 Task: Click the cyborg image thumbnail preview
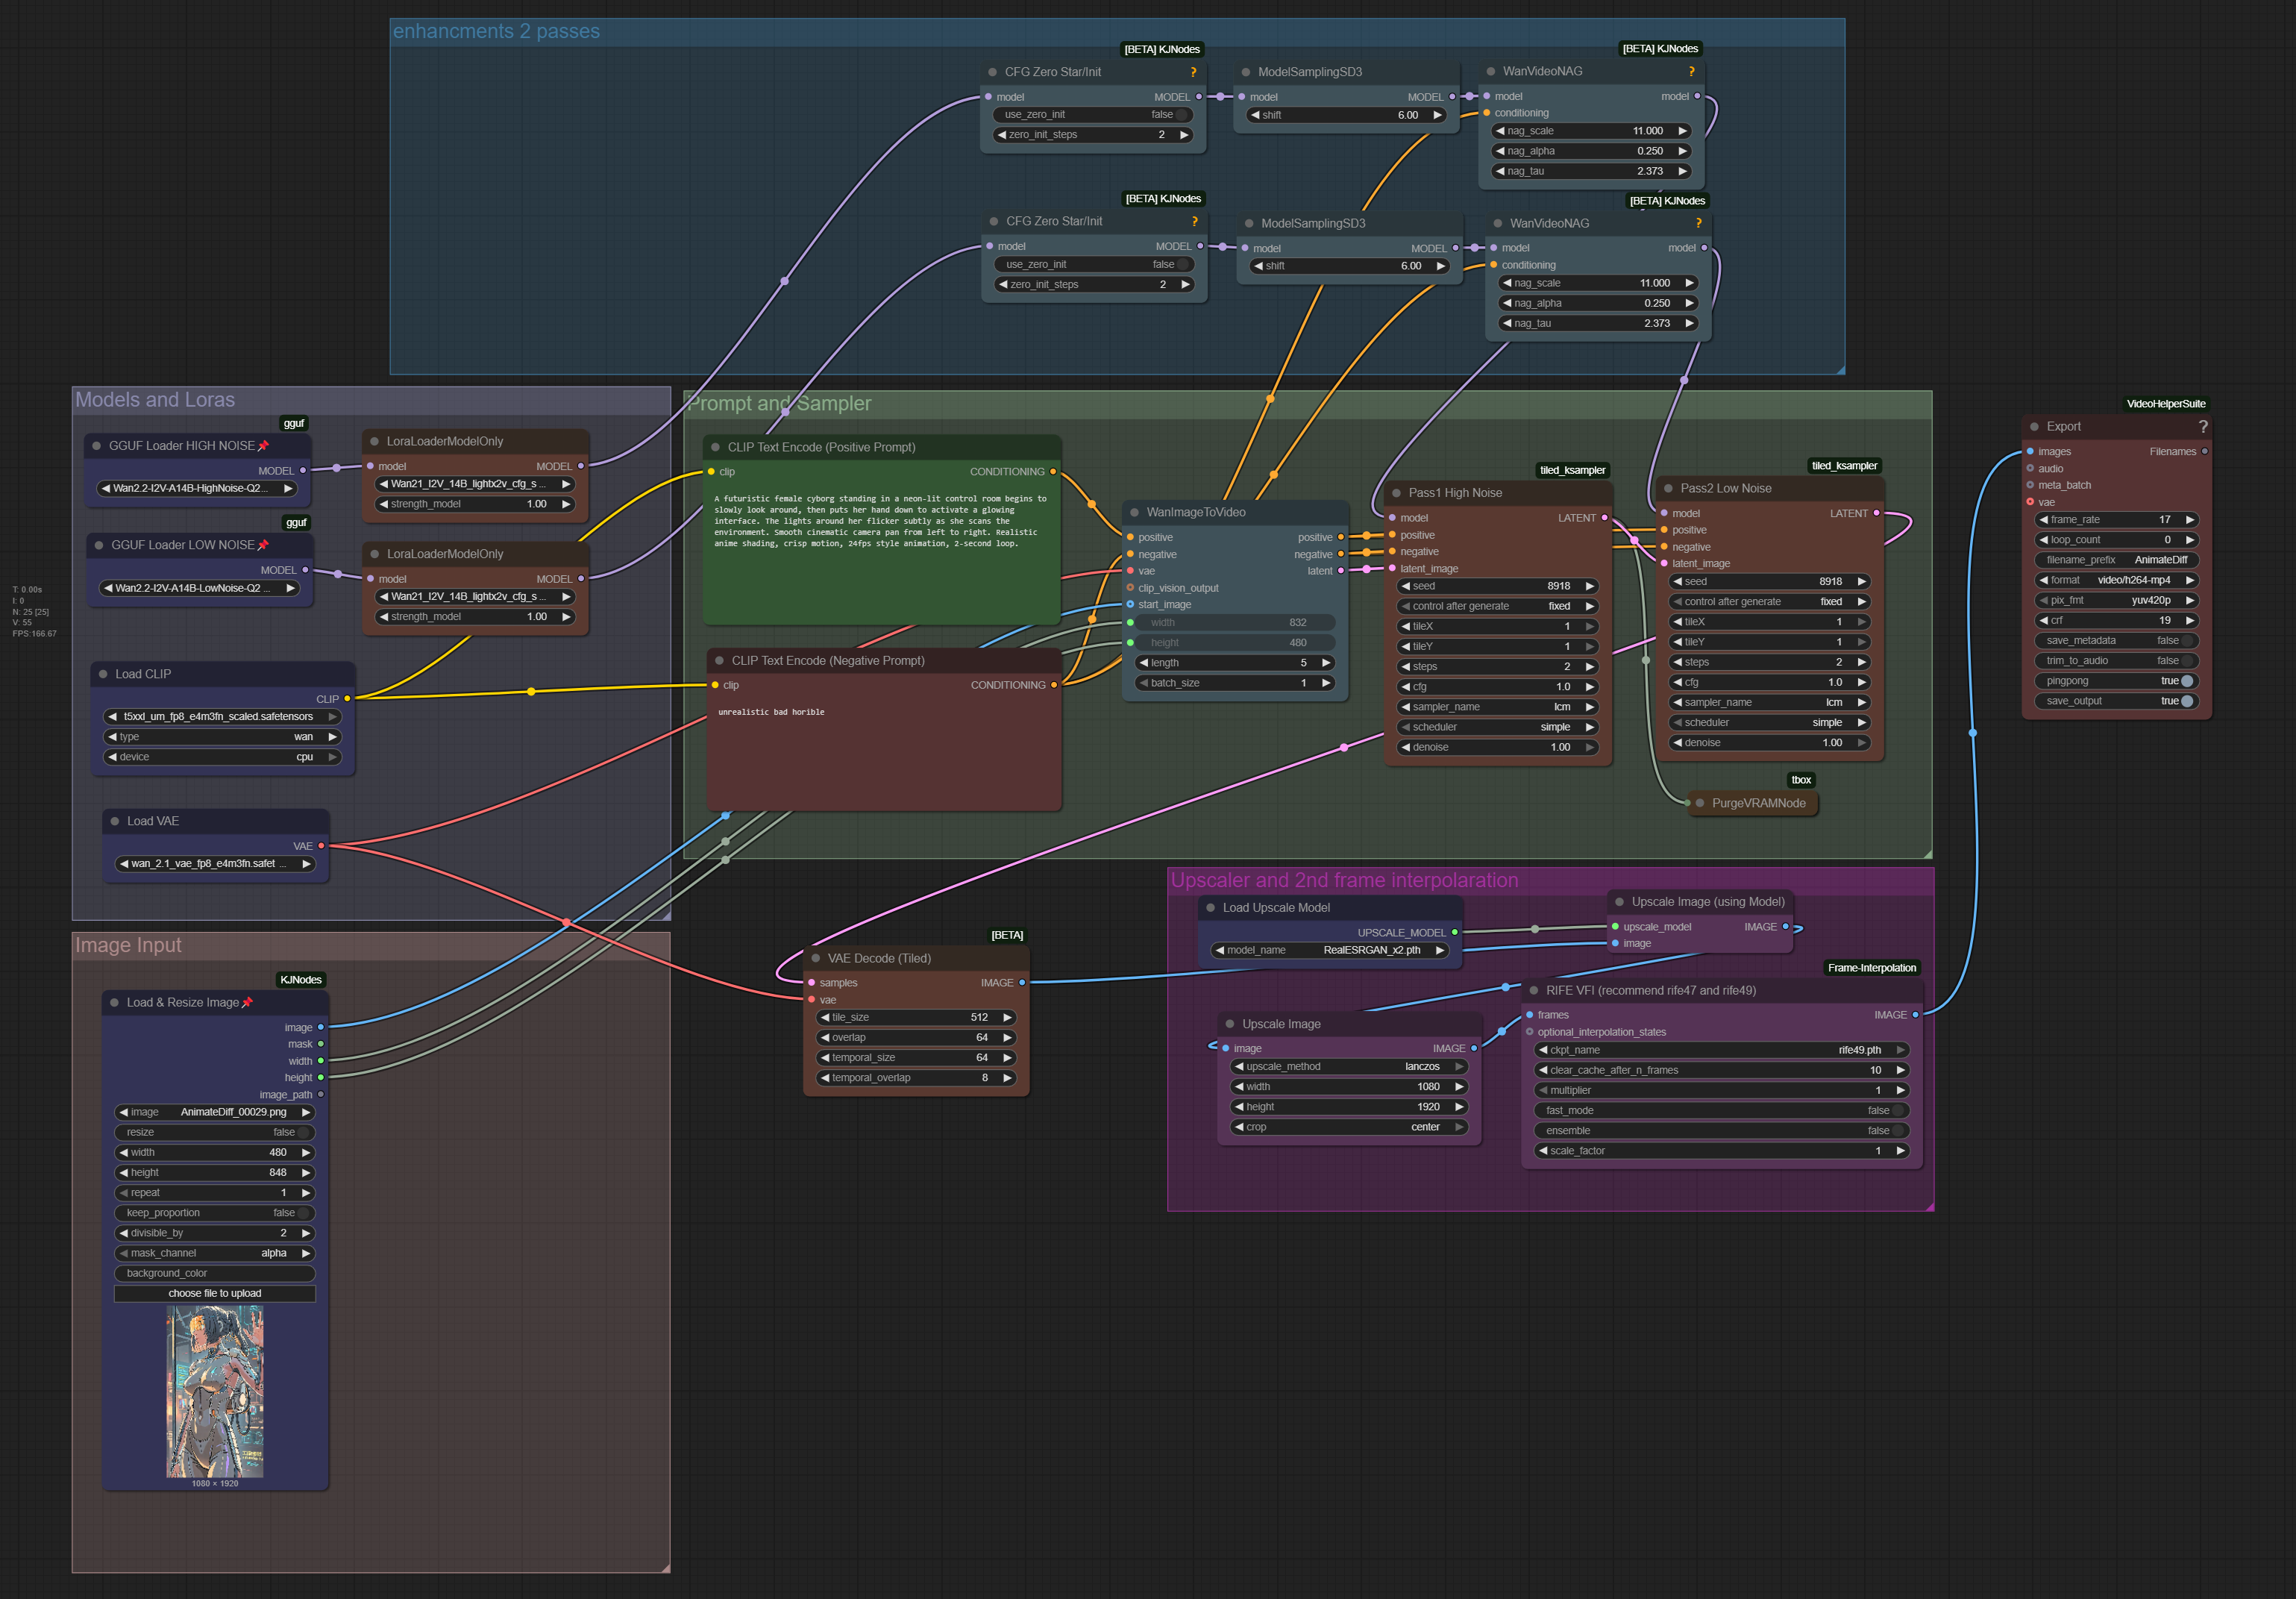215,1392
